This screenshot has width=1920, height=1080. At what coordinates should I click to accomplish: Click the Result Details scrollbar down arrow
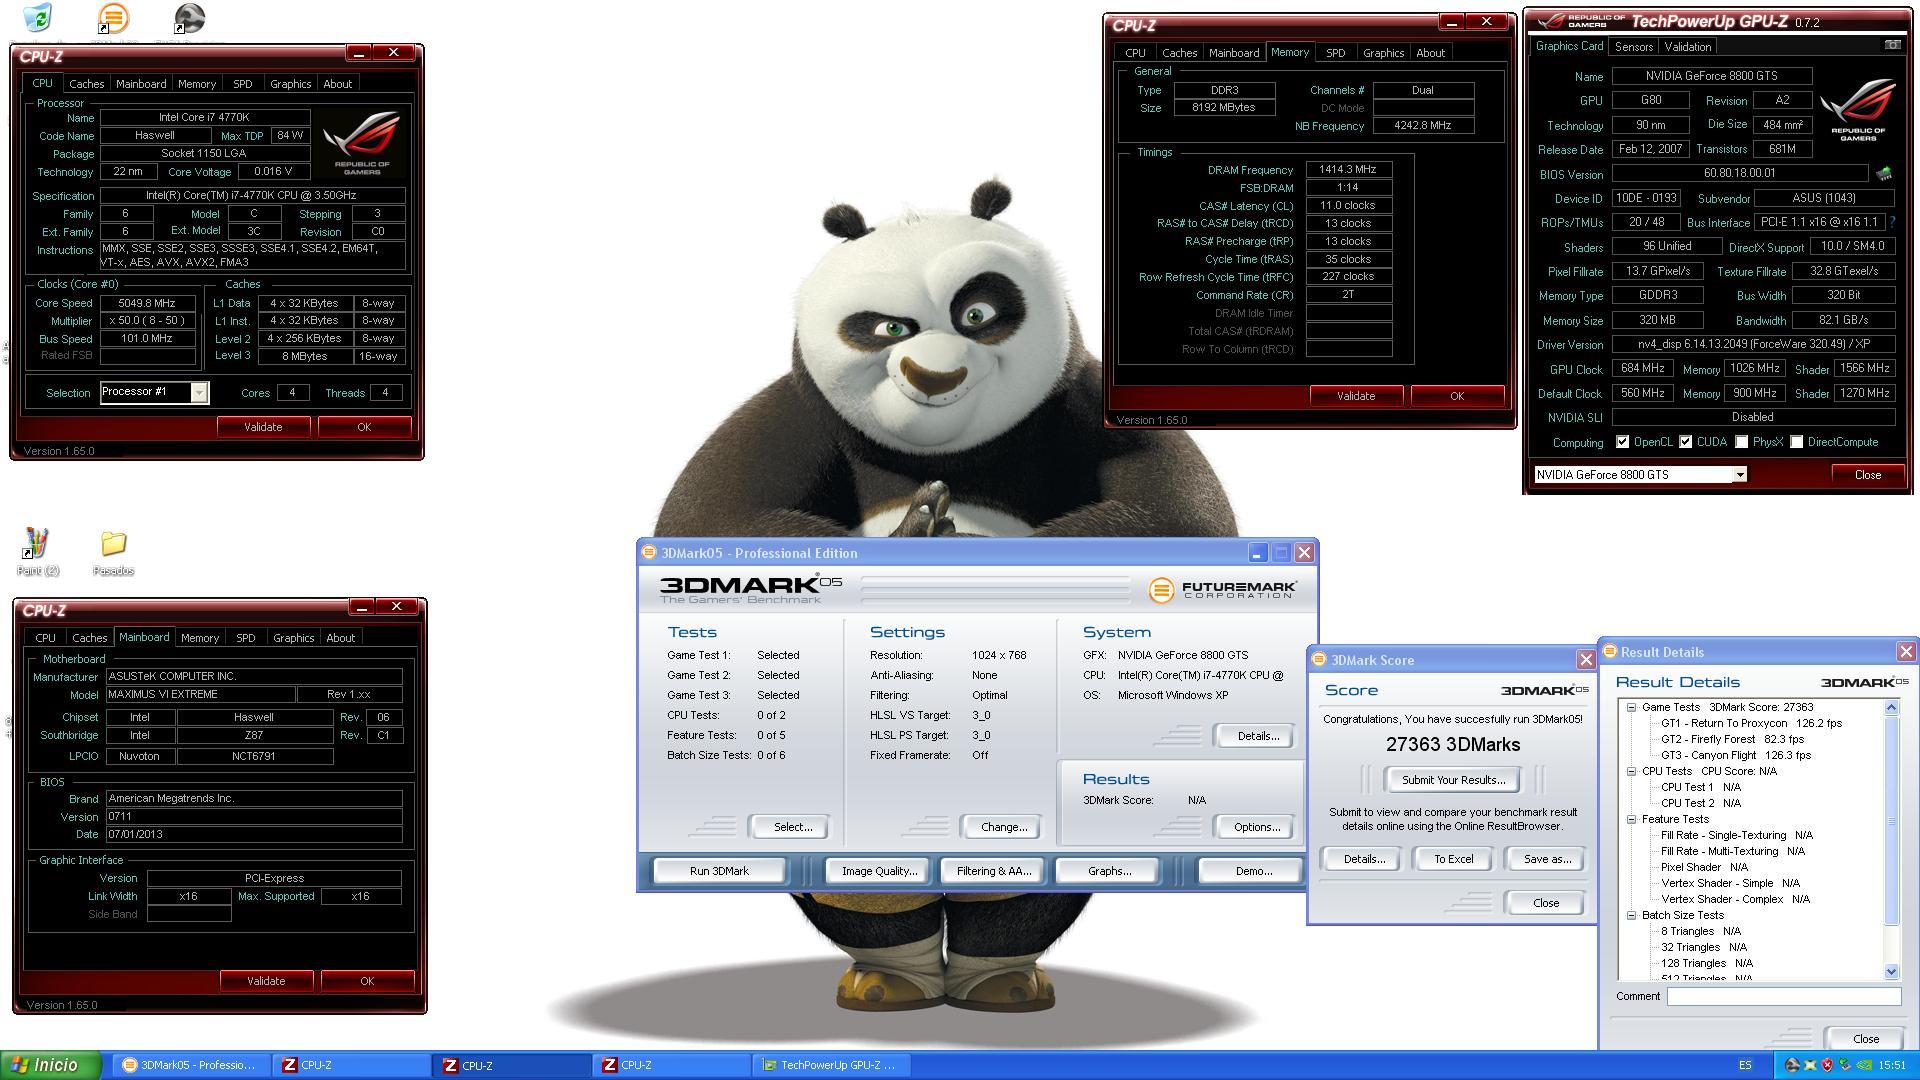coord(1890,971)
